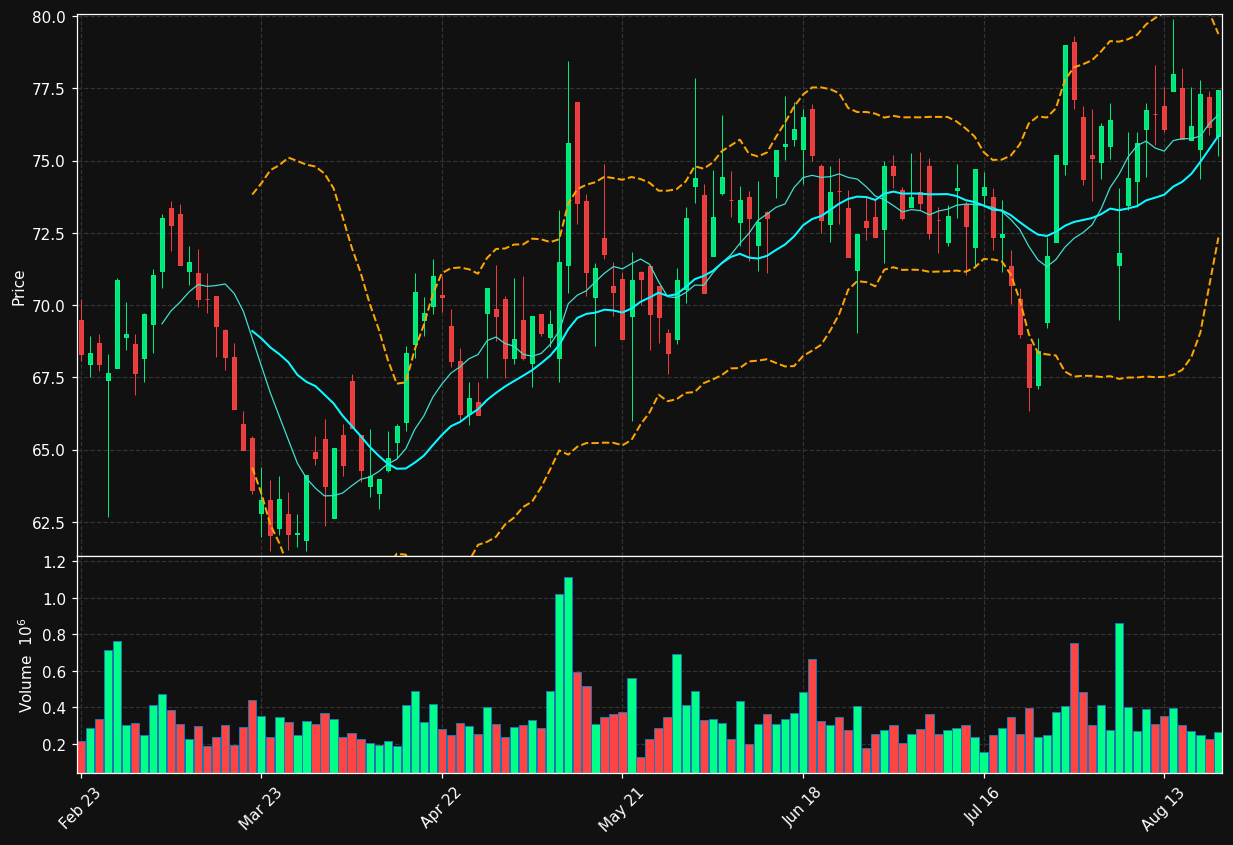Click the Price axis title

tap(18, 286)
